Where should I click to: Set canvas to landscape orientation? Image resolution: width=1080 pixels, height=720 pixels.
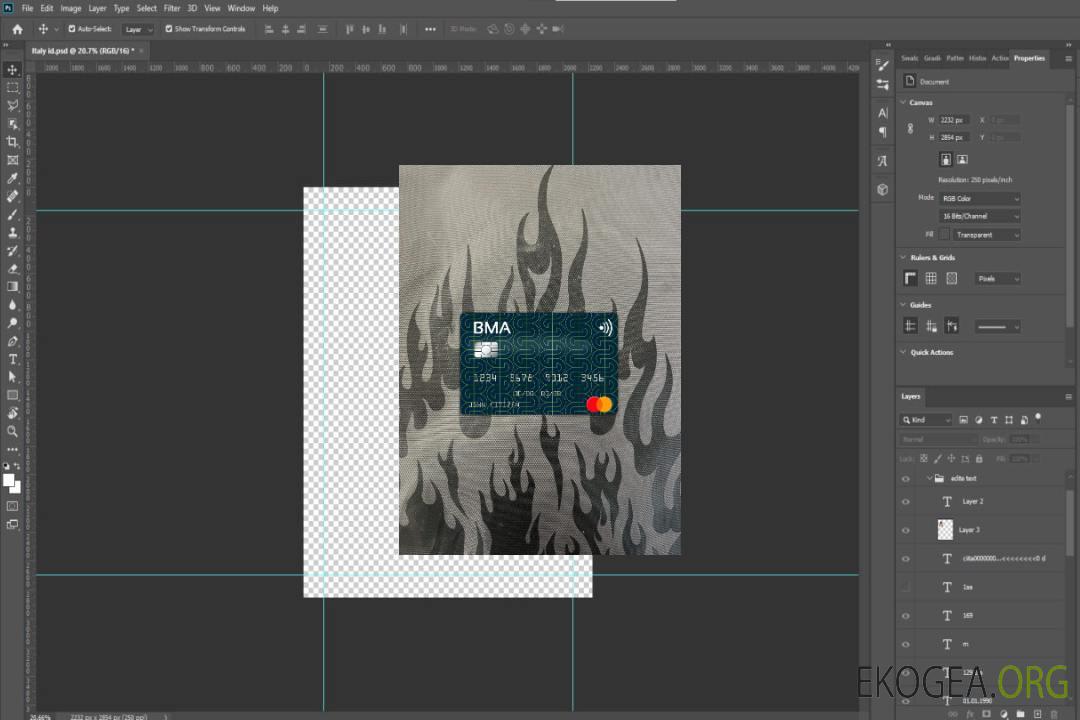coord(962,159)
